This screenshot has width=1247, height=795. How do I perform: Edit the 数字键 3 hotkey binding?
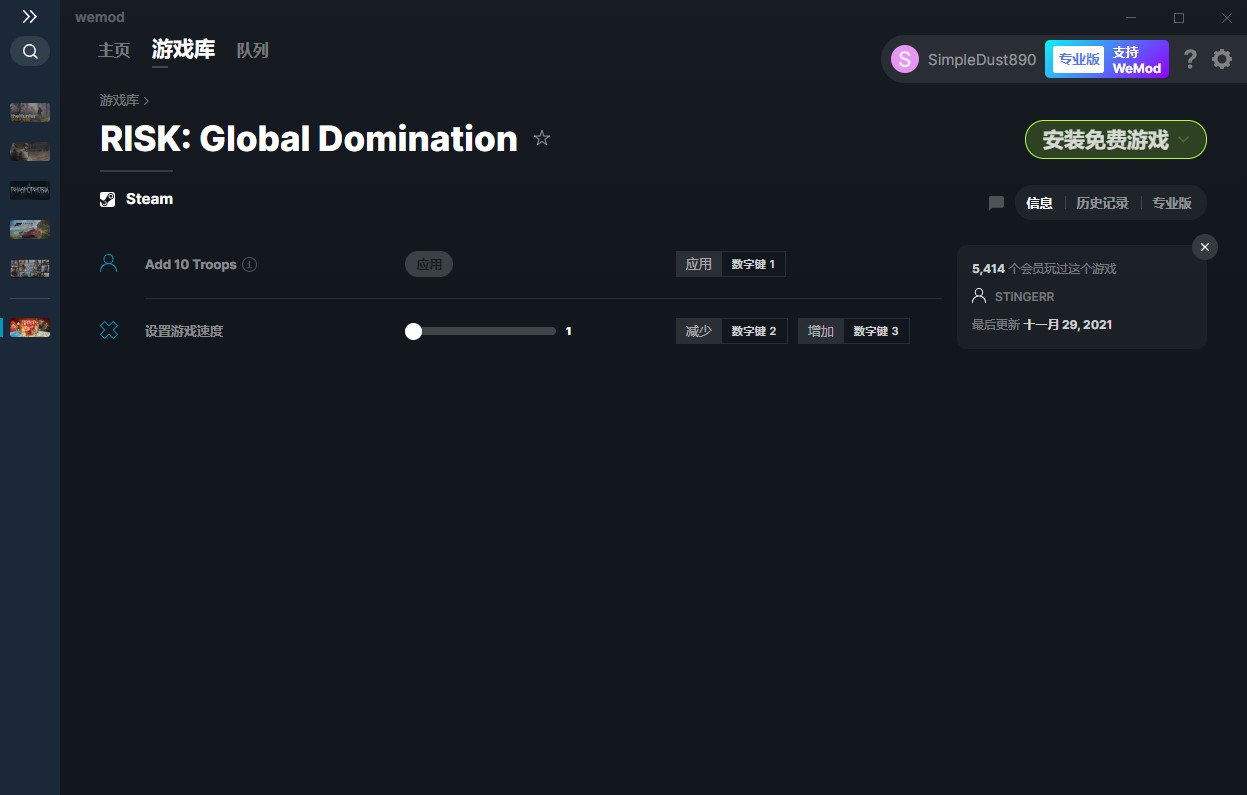click(876, 331)
